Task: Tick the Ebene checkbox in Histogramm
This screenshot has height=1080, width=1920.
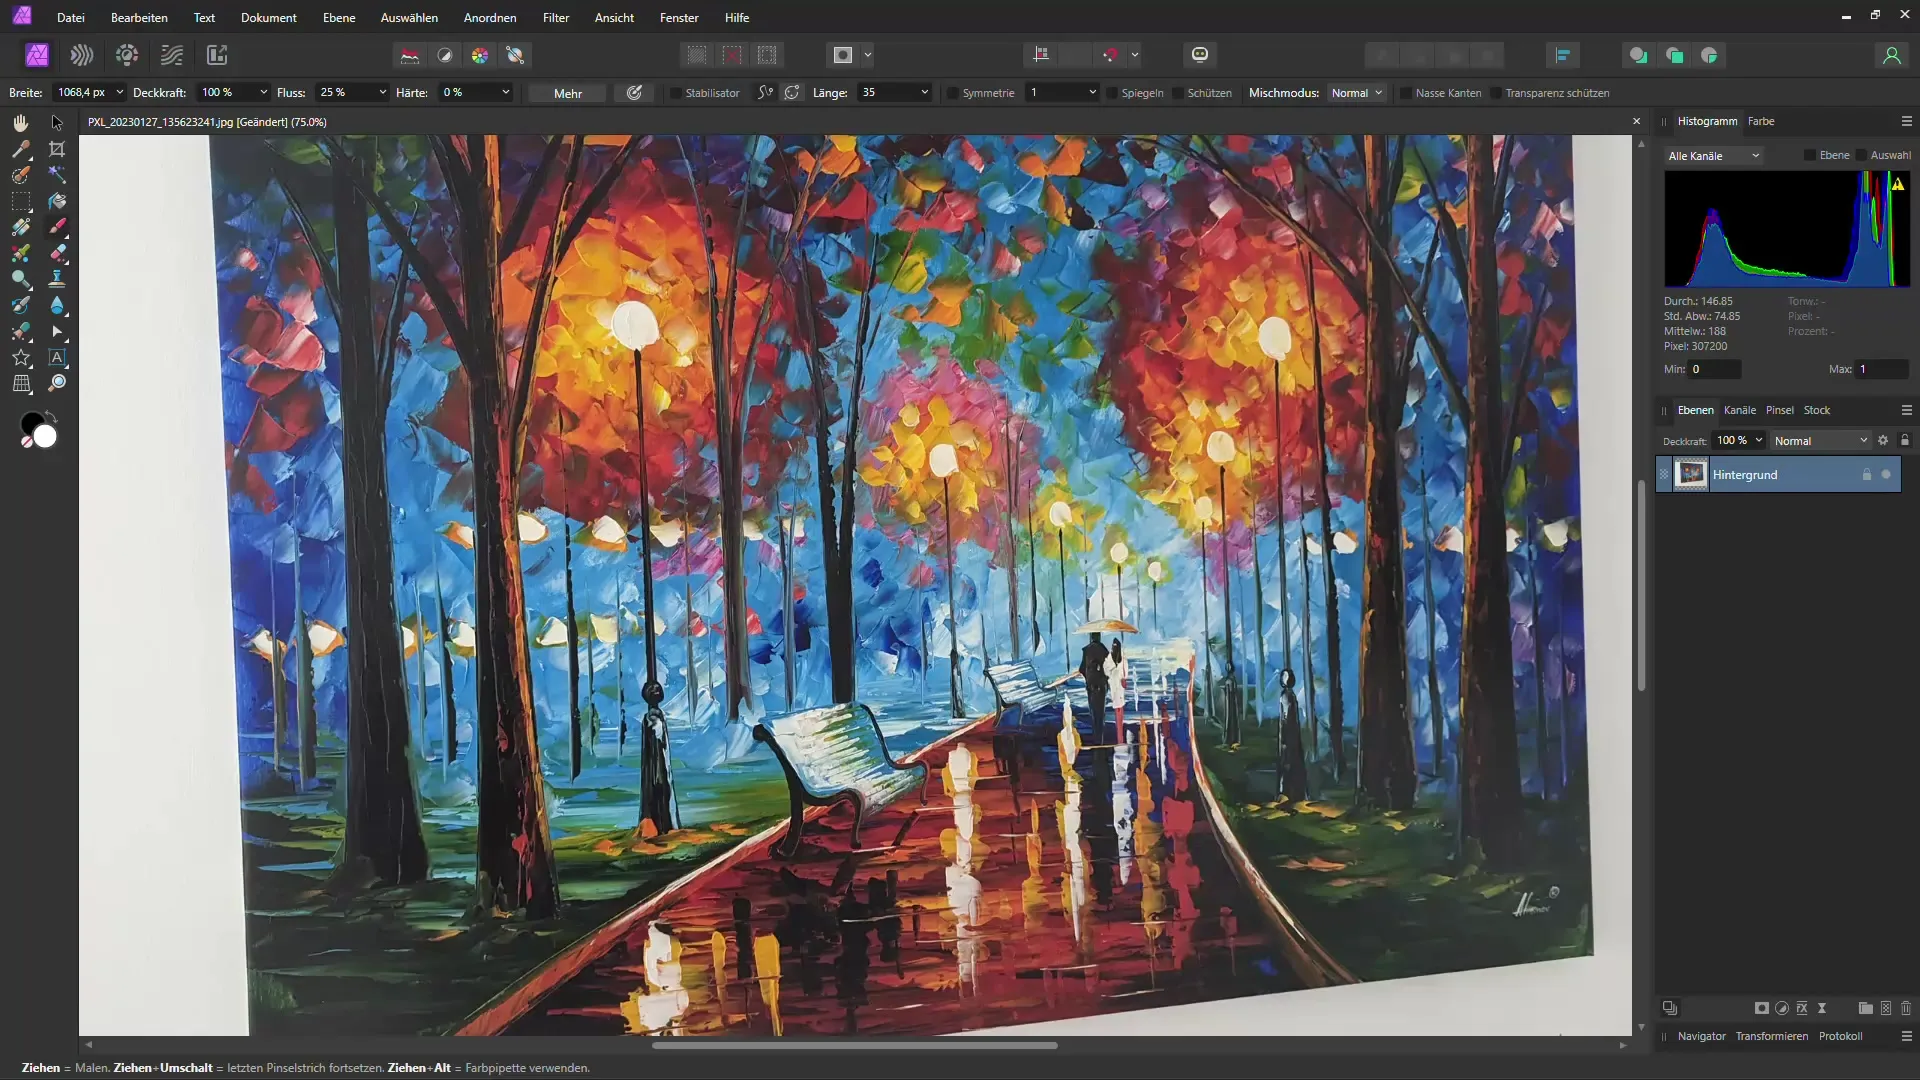Action: [x=1810, y=155]
